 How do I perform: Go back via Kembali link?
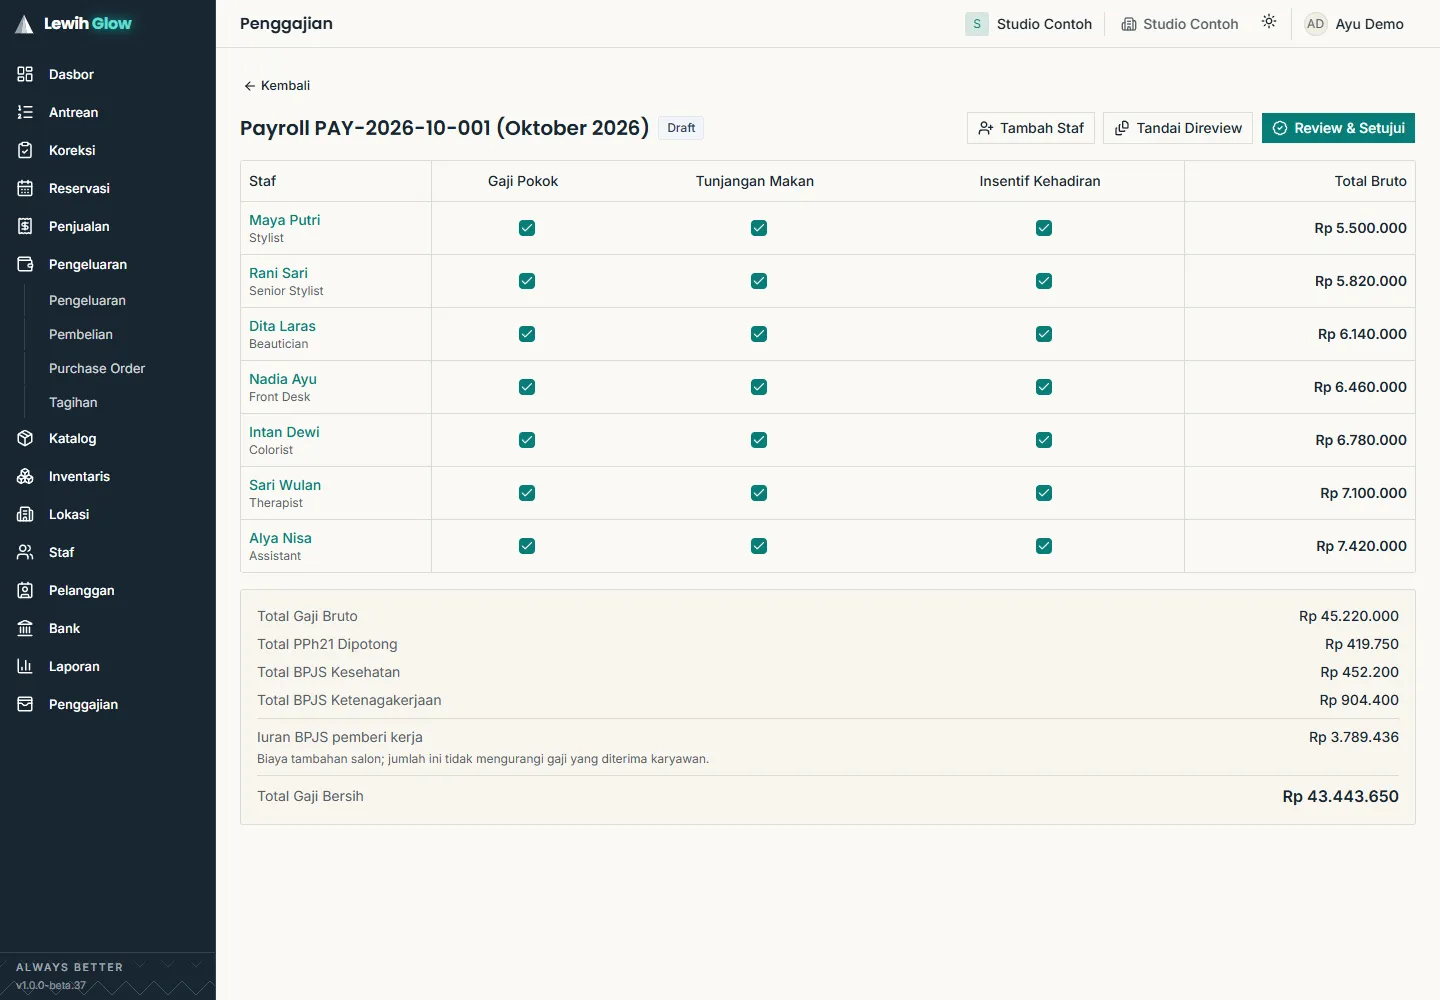(x=277, y=86)
